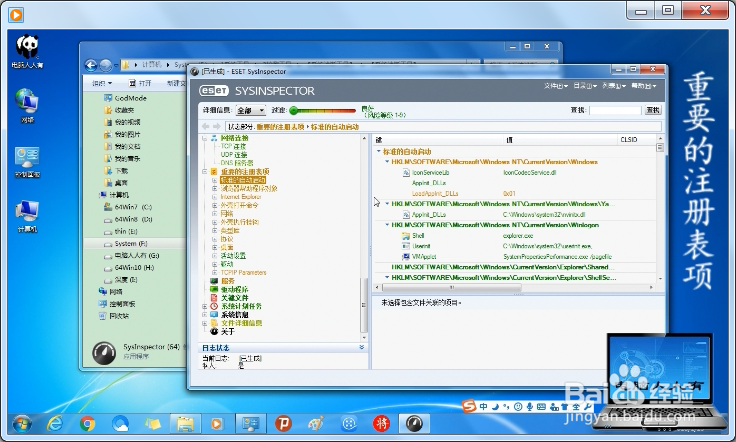
Task: Open the 文件 menu in SysInspector
Action: (556, 86)
